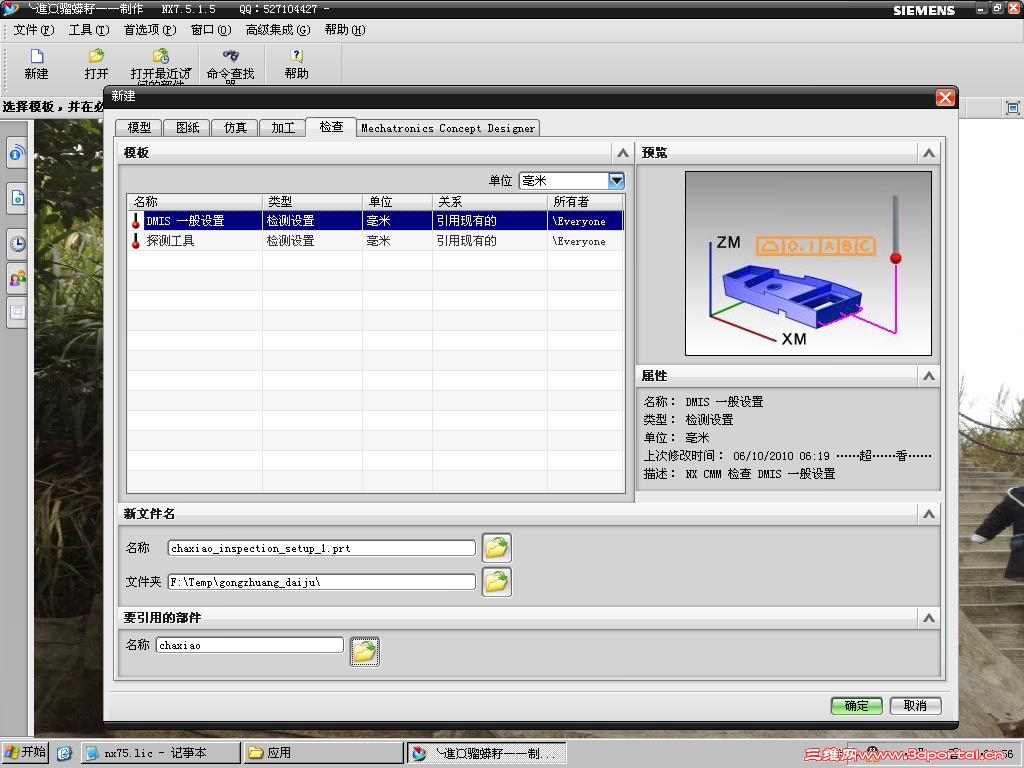Toggle the full-screen icon at right edge
Viewport: 1024px width, 768px height.
click(x=1012, y=108)
